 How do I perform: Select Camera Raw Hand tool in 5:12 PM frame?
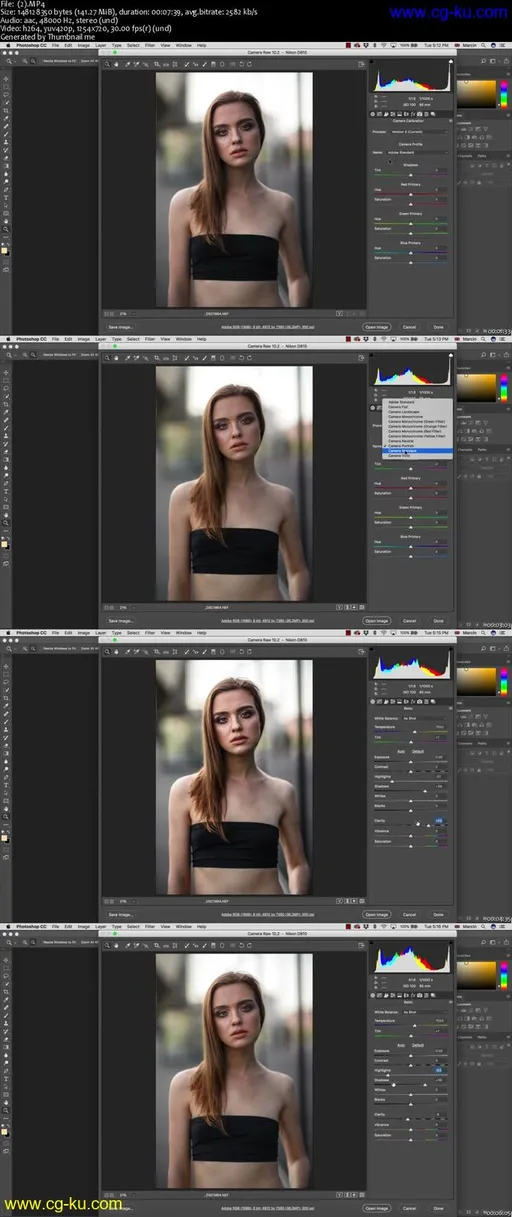tap(116, 64)
